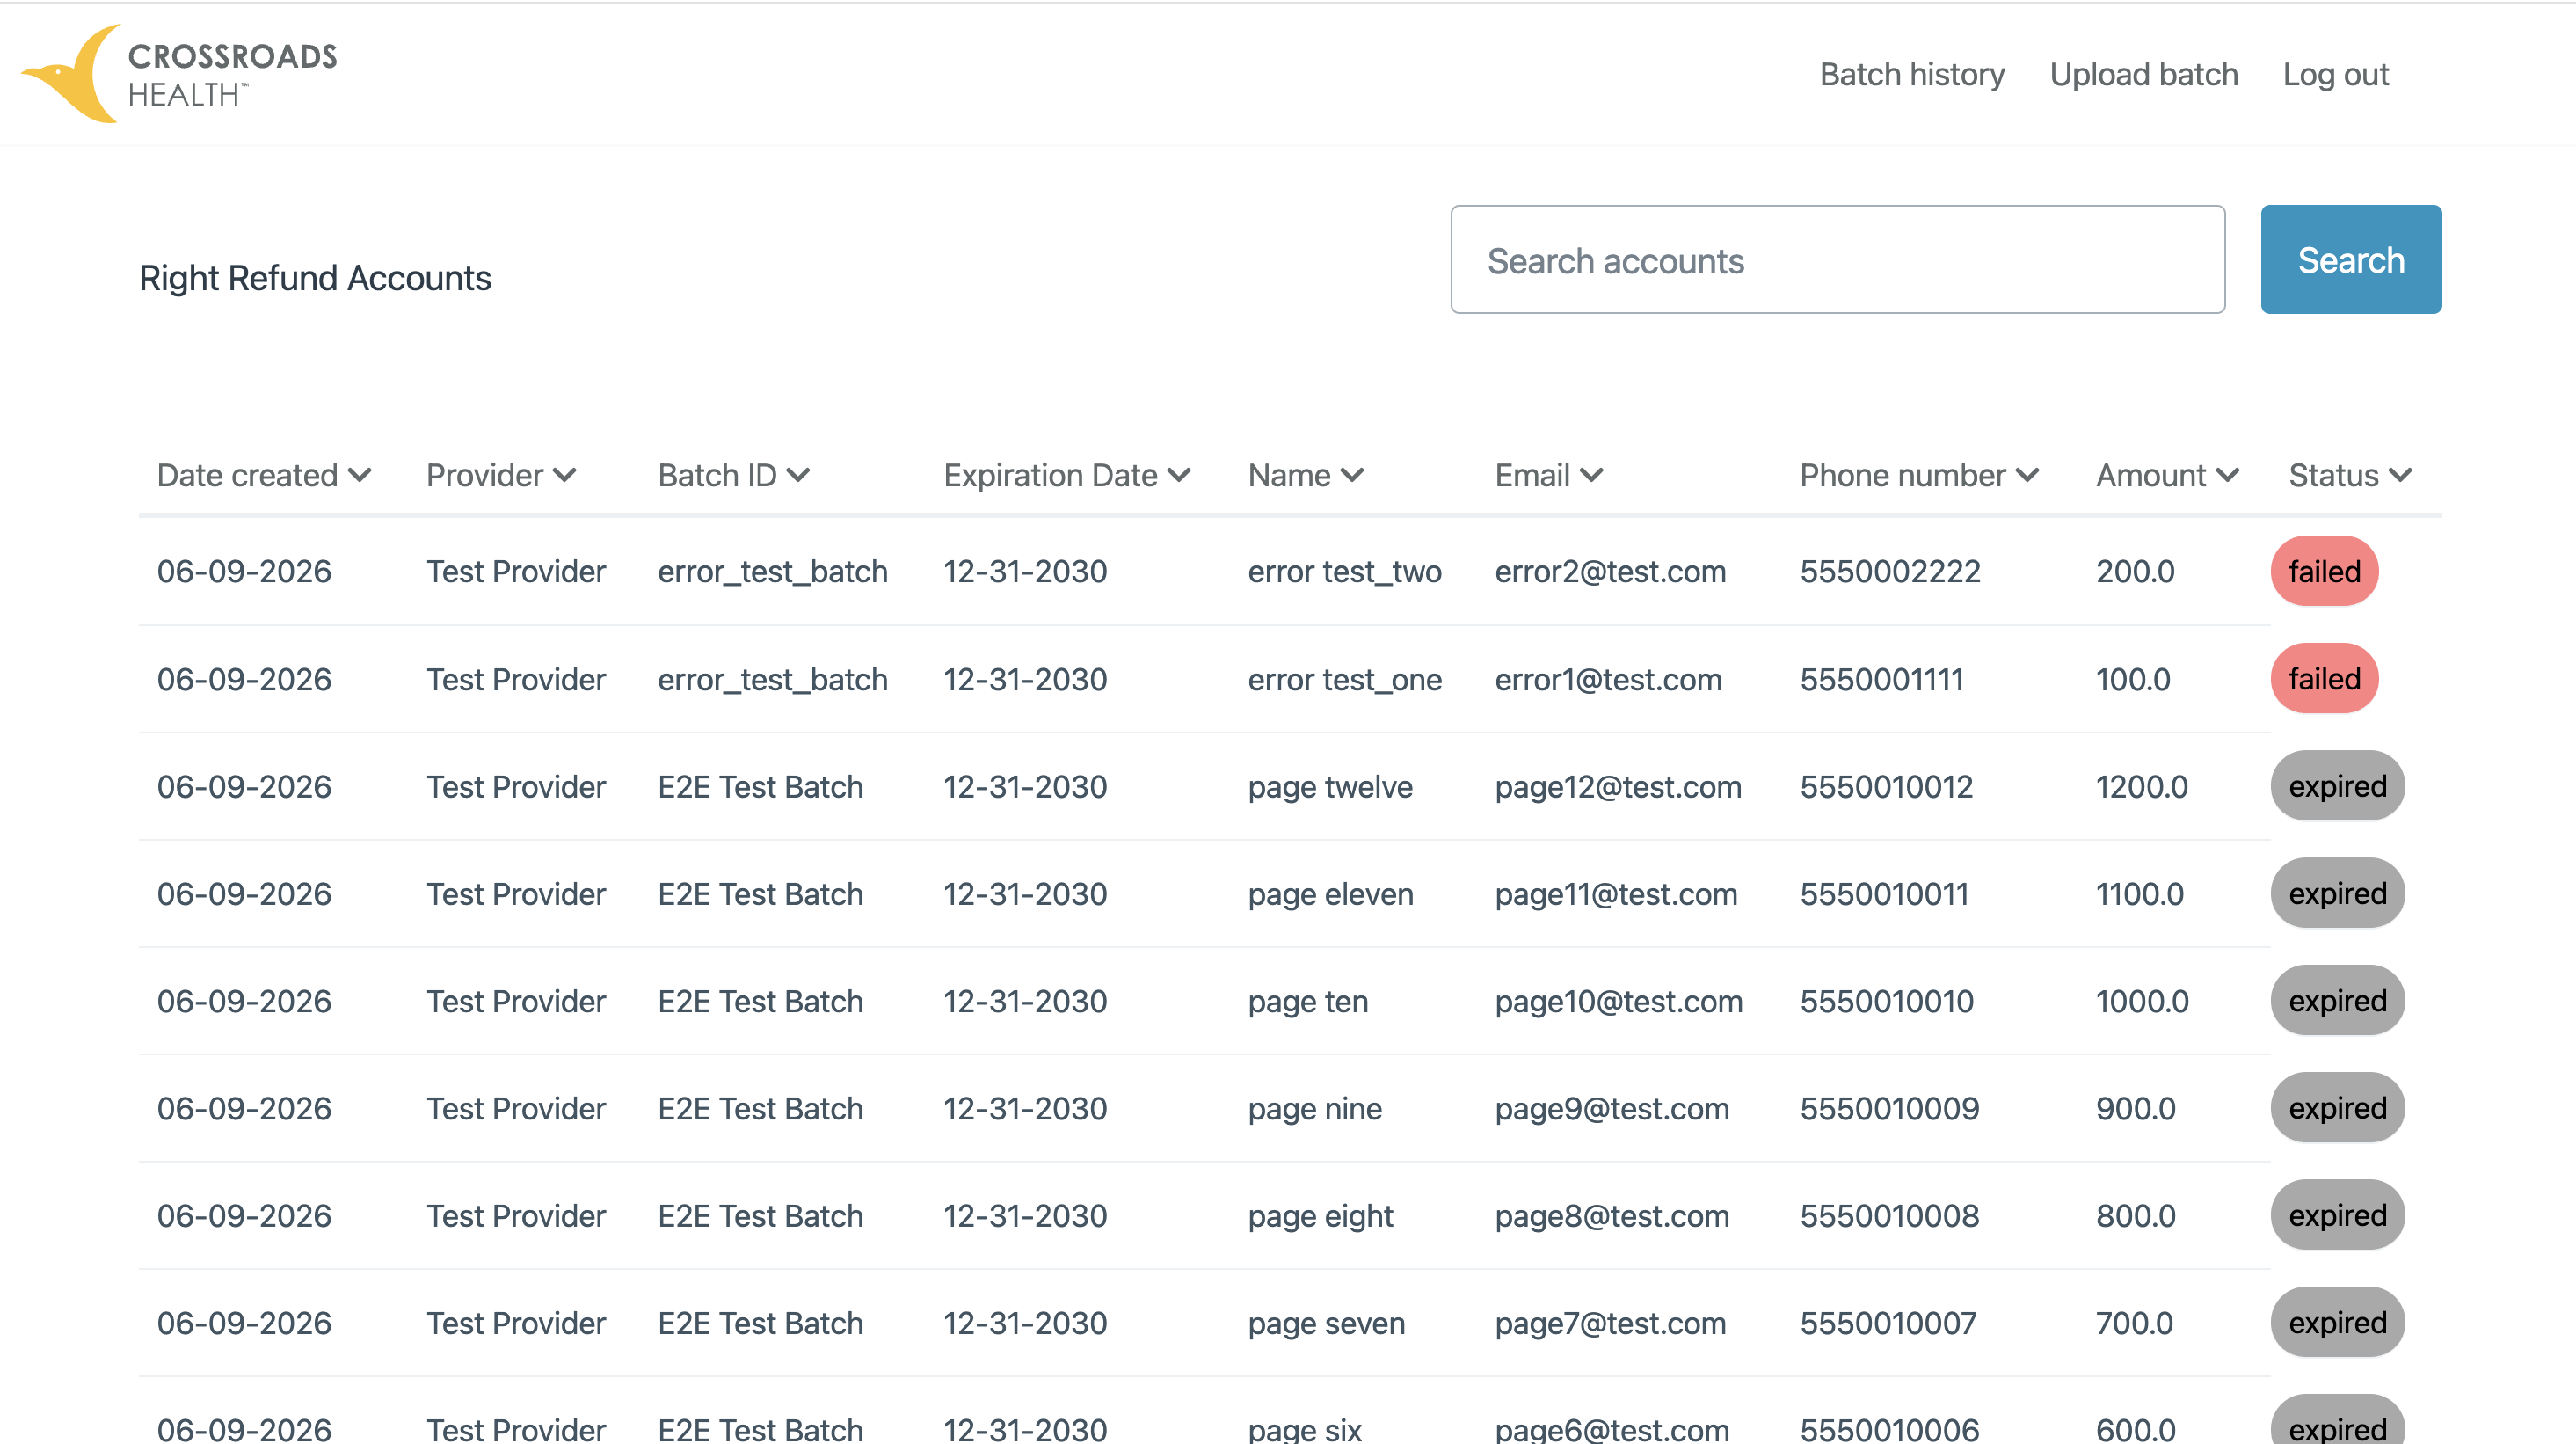2576x1444 pixels.
Task: Click amount 100.0
Action: coord(2133,679)
